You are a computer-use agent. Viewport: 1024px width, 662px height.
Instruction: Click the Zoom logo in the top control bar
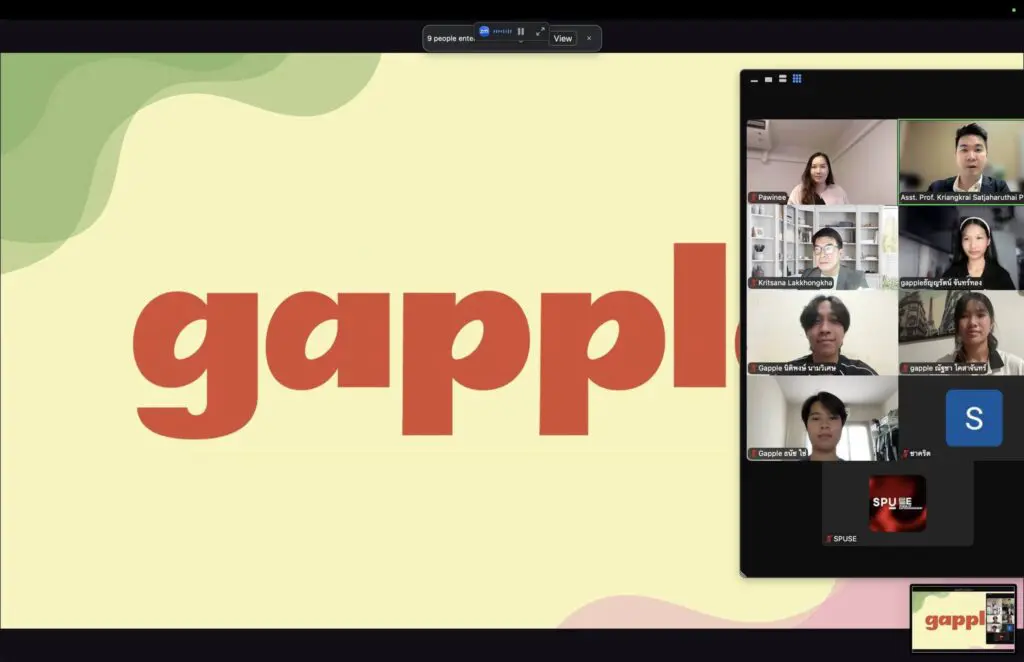484,31
